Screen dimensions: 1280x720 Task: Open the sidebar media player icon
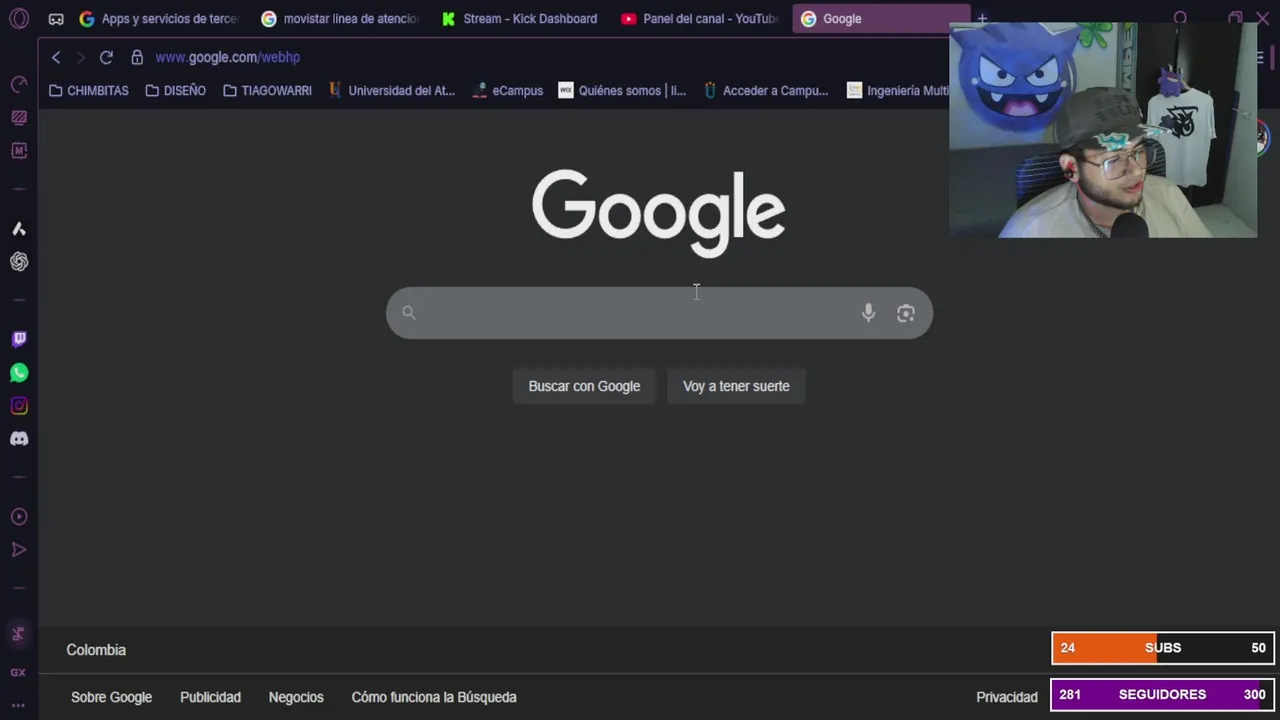(x=19, y=517)
